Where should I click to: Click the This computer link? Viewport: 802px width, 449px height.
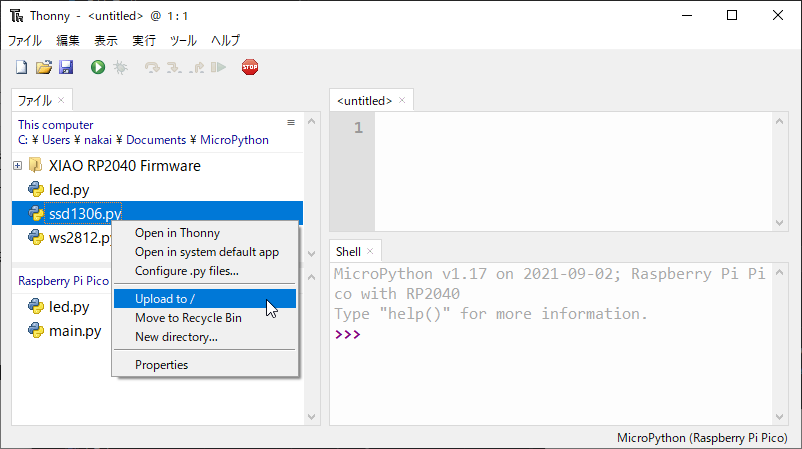click(55, 125)
